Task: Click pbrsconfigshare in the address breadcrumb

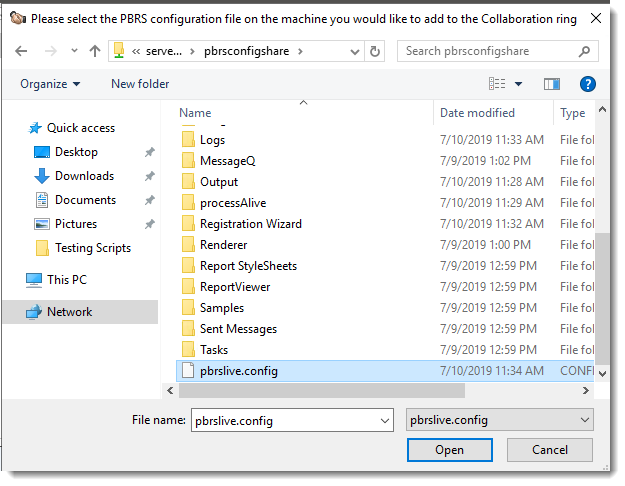Action: point(246,51)
